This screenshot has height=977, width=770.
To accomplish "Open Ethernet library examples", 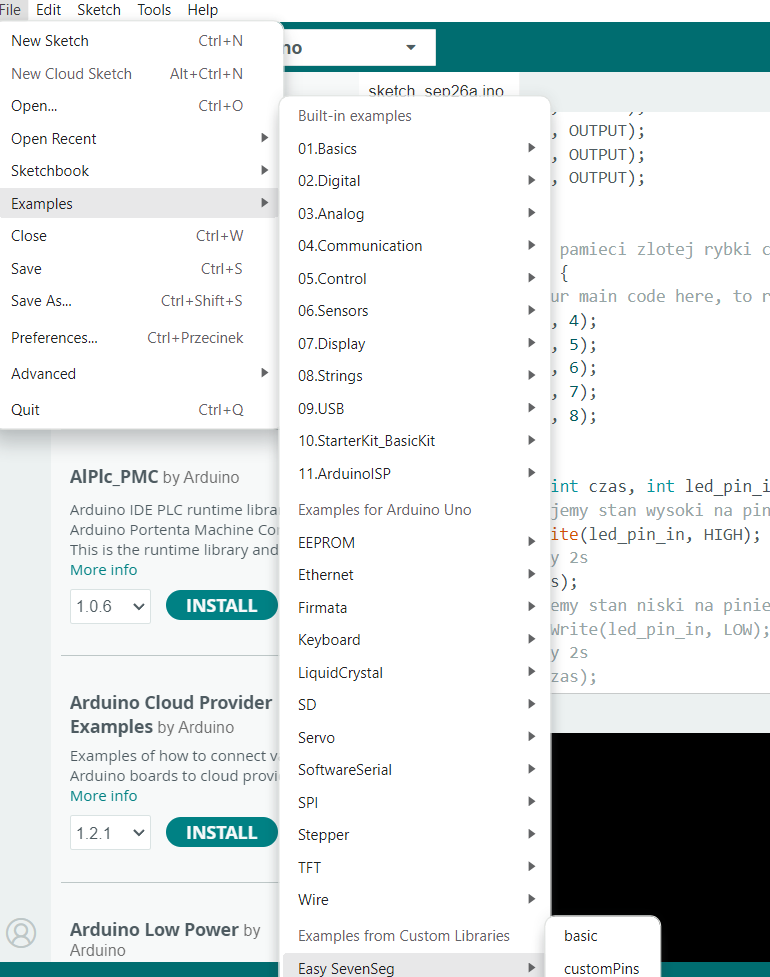I will click(416, 575).
